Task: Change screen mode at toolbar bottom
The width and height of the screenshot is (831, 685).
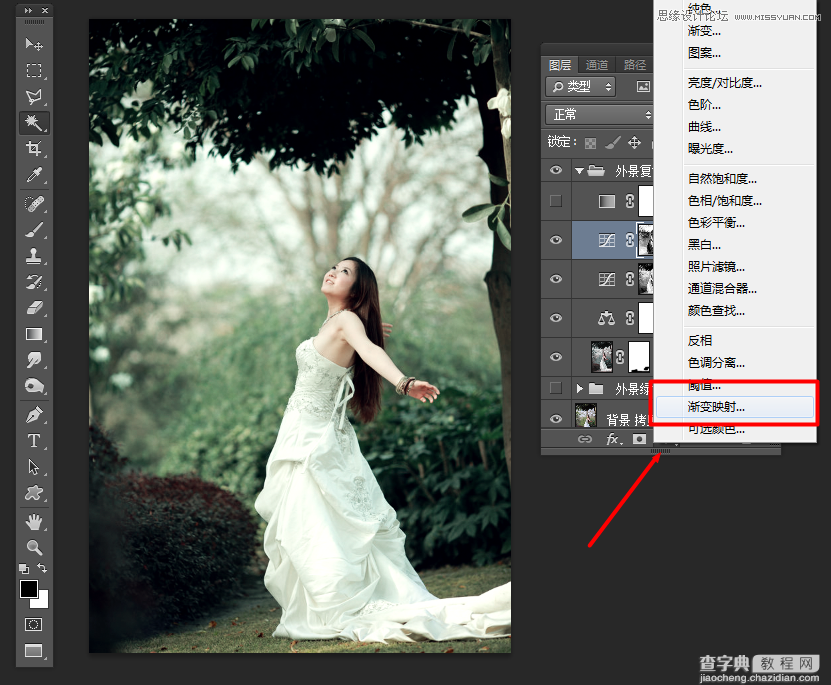Action: click(34, 651)
